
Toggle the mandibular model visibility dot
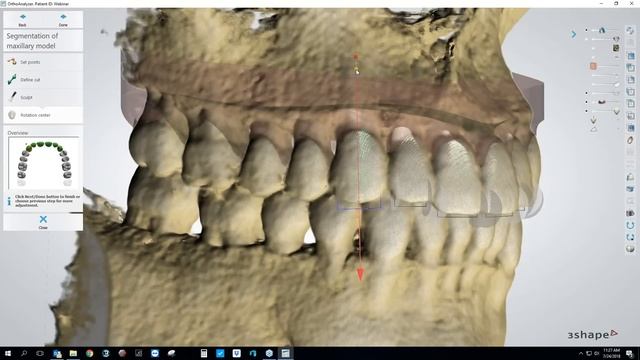tap(587, 102)
